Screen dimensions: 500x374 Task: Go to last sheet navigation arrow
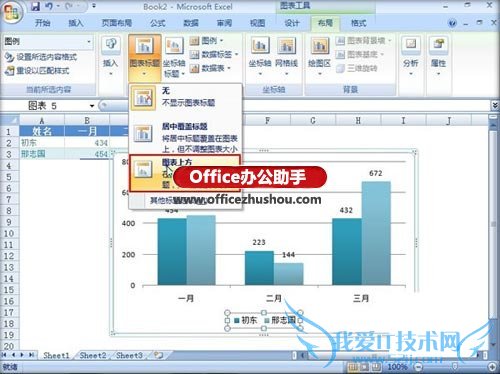coord(31,355)
